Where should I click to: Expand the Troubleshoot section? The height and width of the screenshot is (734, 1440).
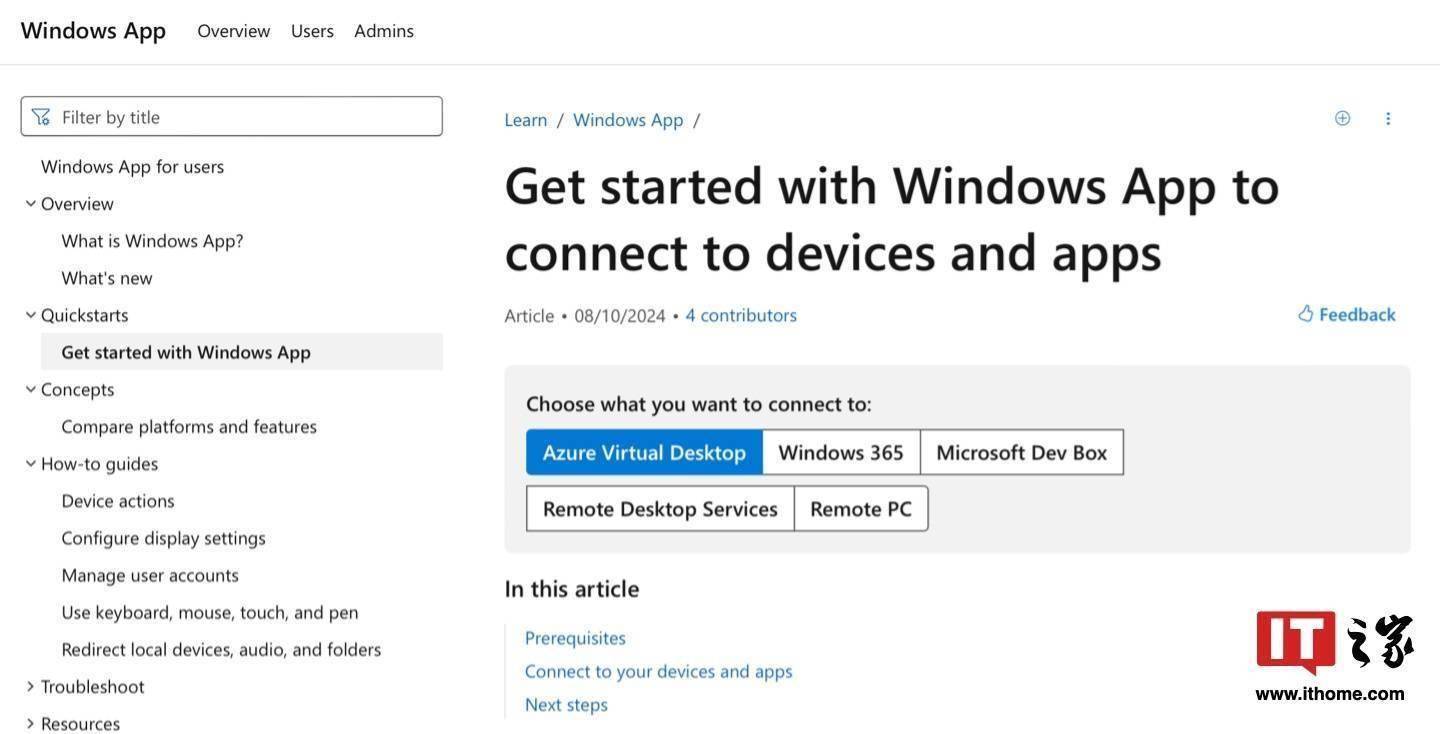tap(30, 687)
